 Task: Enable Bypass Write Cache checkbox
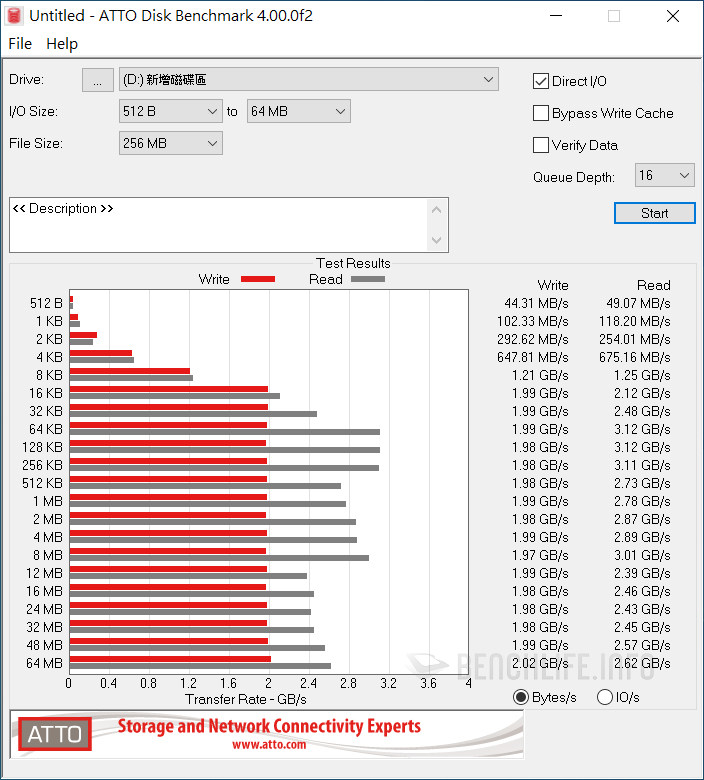(x=541, y=113)
